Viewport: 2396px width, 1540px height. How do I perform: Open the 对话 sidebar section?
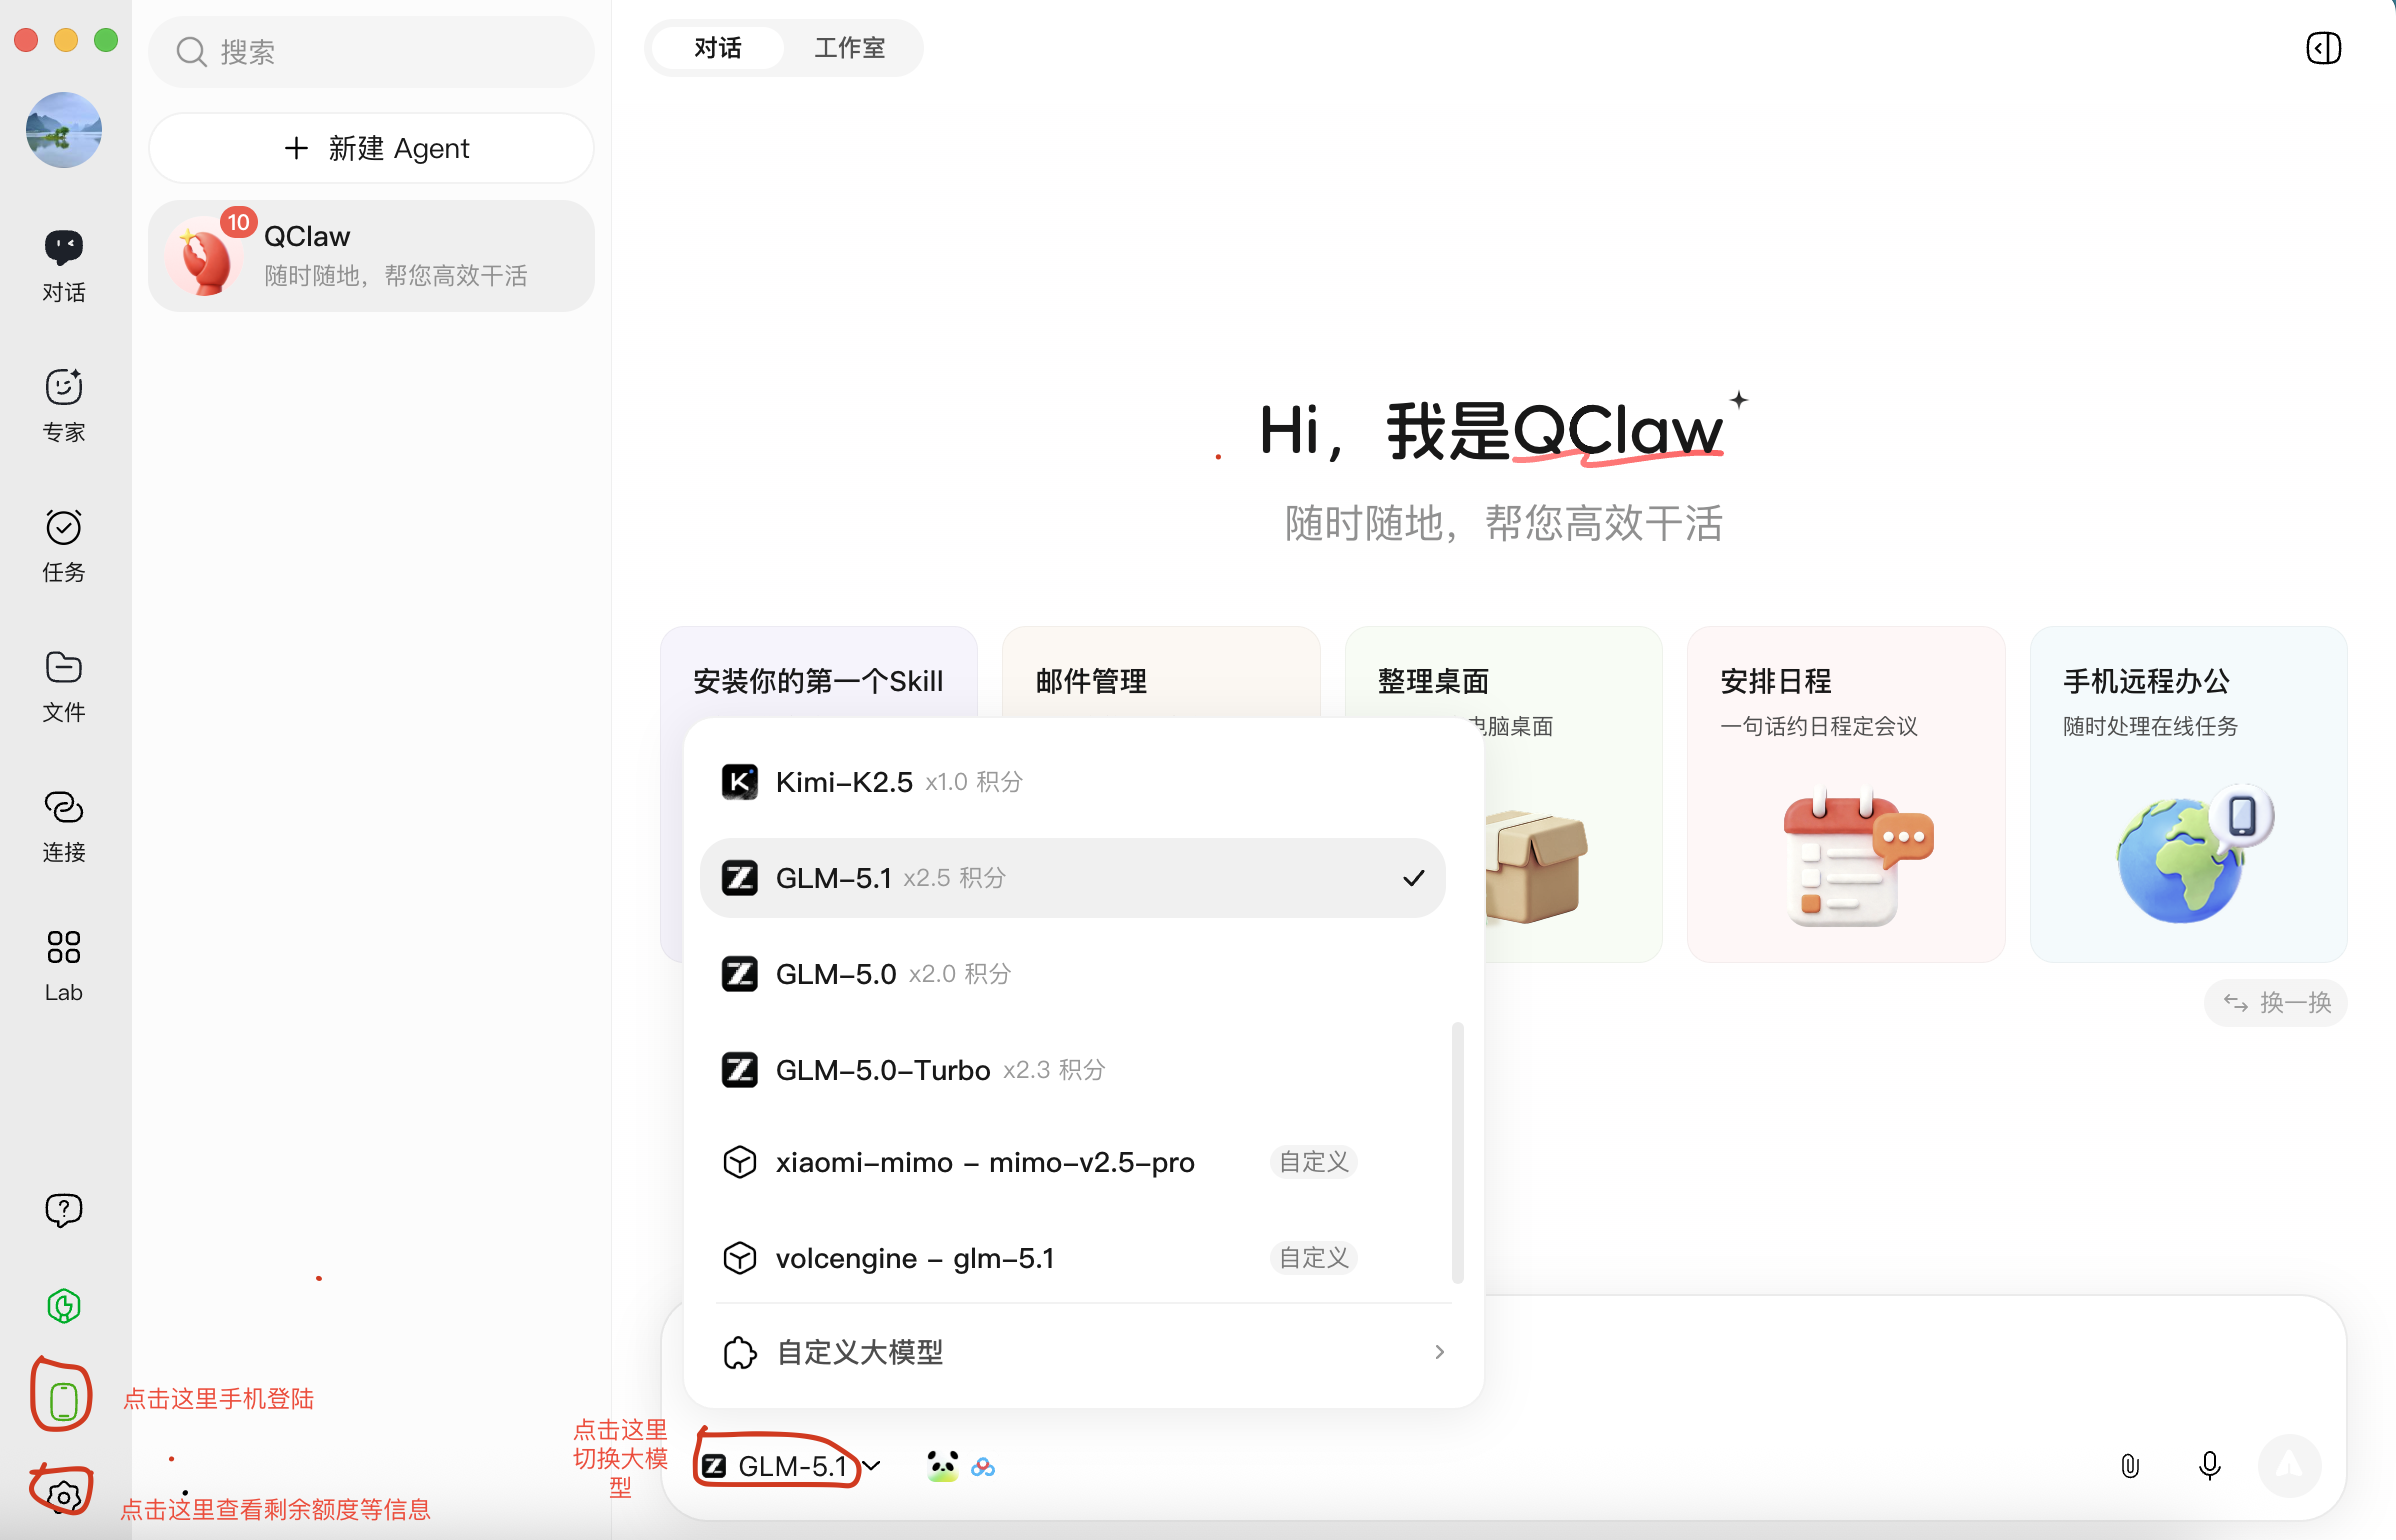[64, 266]
